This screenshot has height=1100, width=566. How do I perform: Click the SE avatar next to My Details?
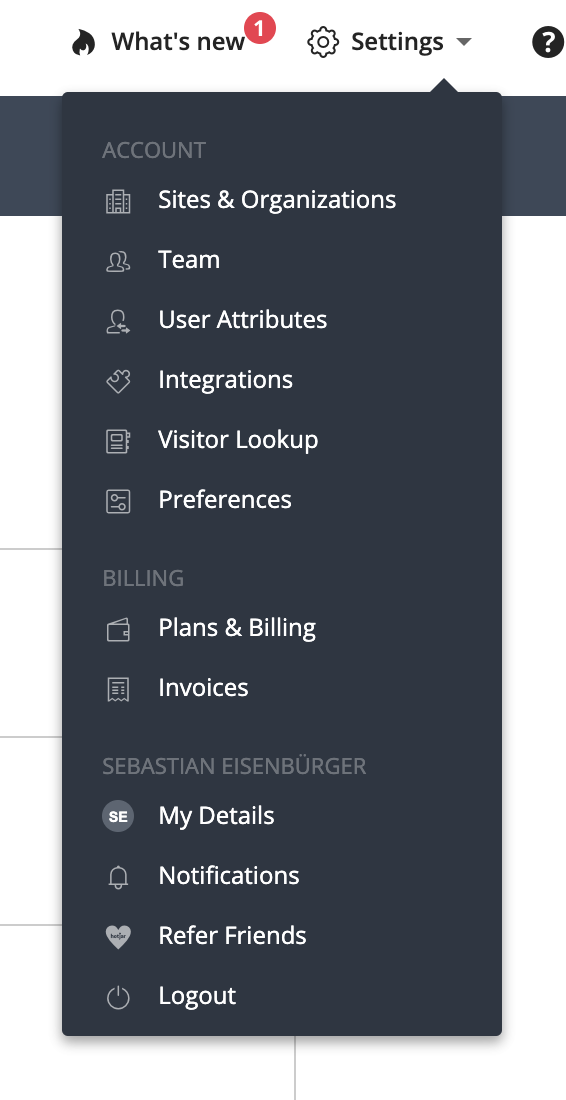pos(118,817)
